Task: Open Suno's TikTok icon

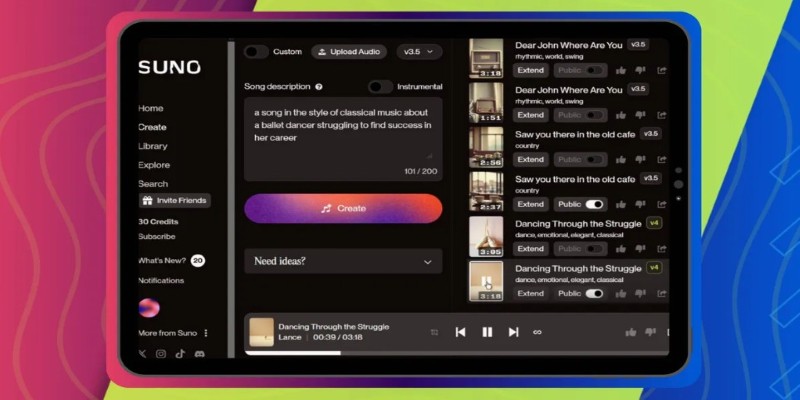Action: (180, 354)
